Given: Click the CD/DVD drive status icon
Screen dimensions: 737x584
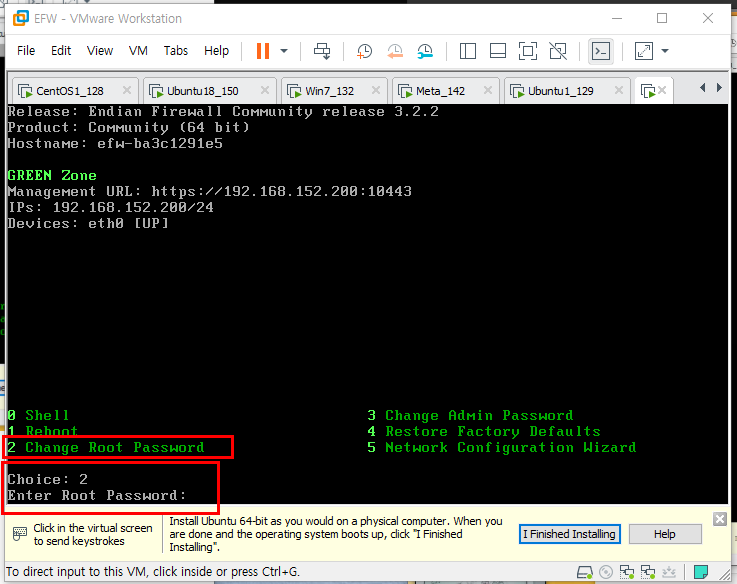Looking at the screenshot, I should point(606,572).
